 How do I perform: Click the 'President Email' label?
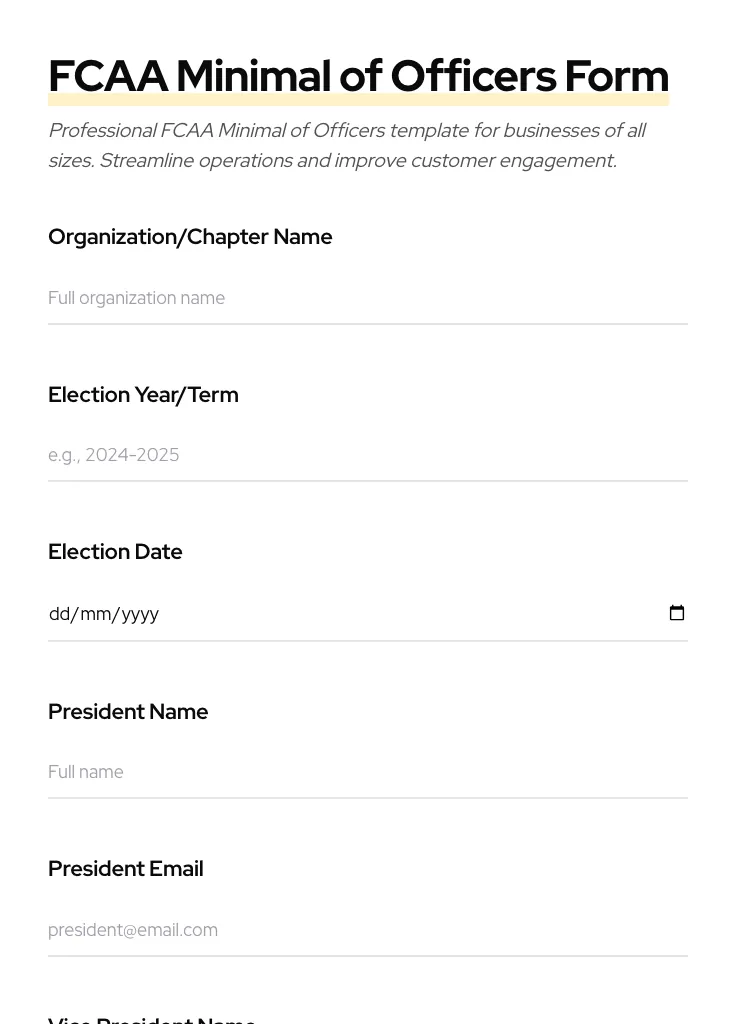pos(126,869)
